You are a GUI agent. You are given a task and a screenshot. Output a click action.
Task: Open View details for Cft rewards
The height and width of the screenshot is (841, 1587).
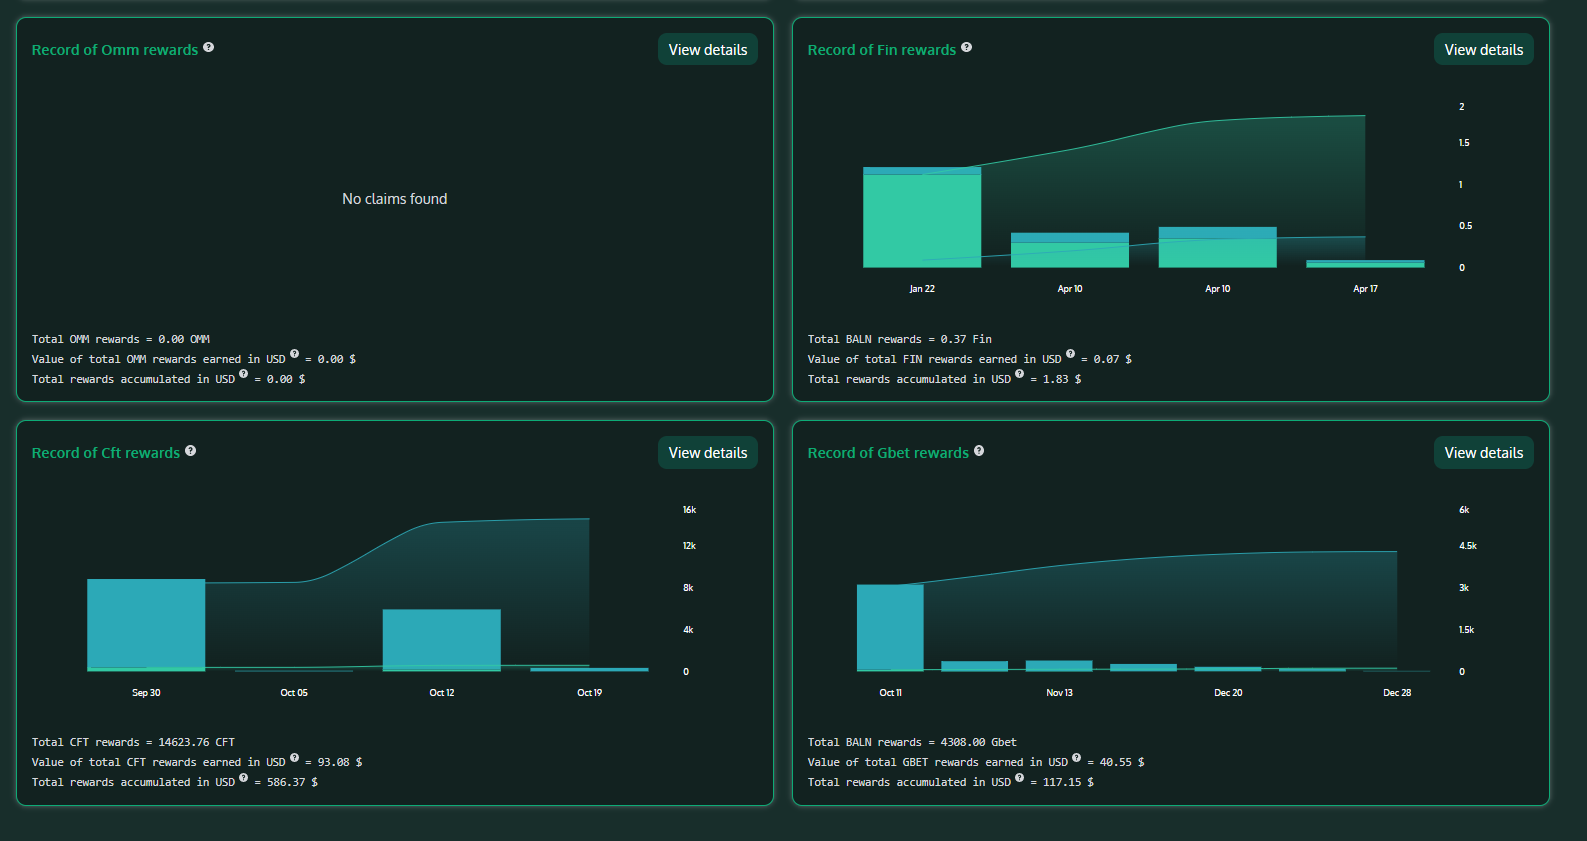point(707,453)
